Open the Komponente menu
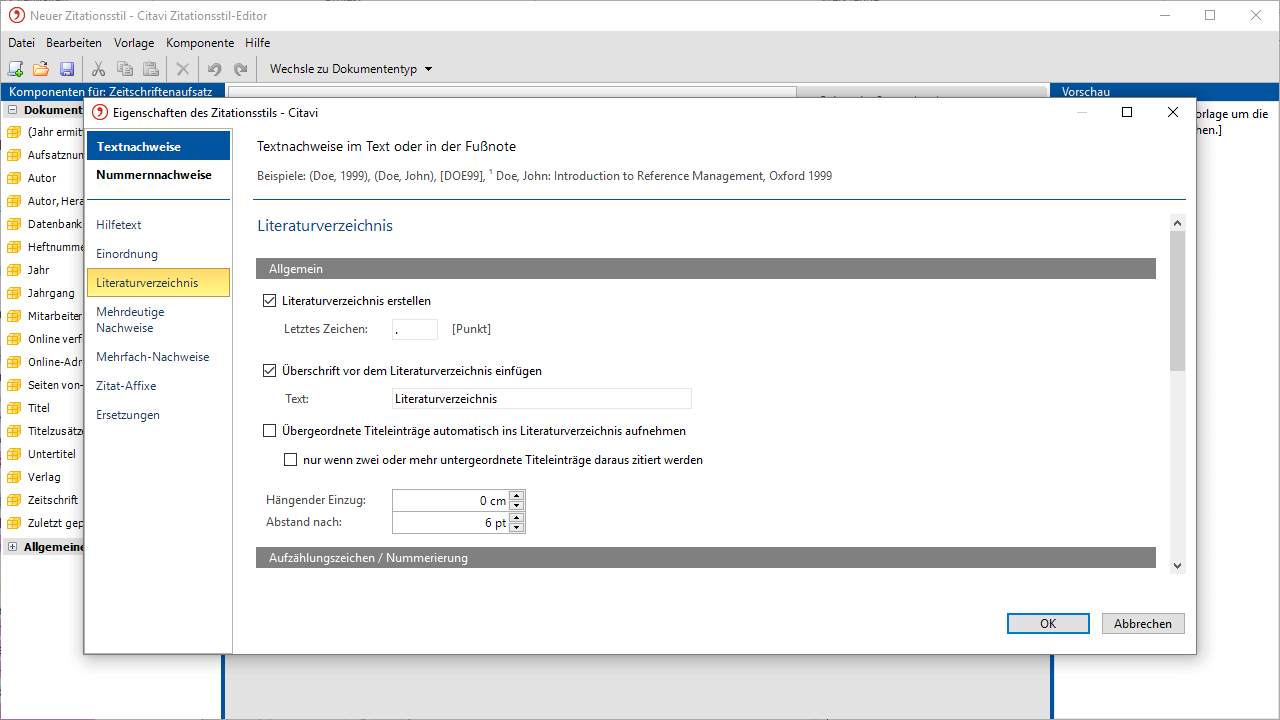The height and width of the screenshot is (720, 1280). tap(200, 43)
